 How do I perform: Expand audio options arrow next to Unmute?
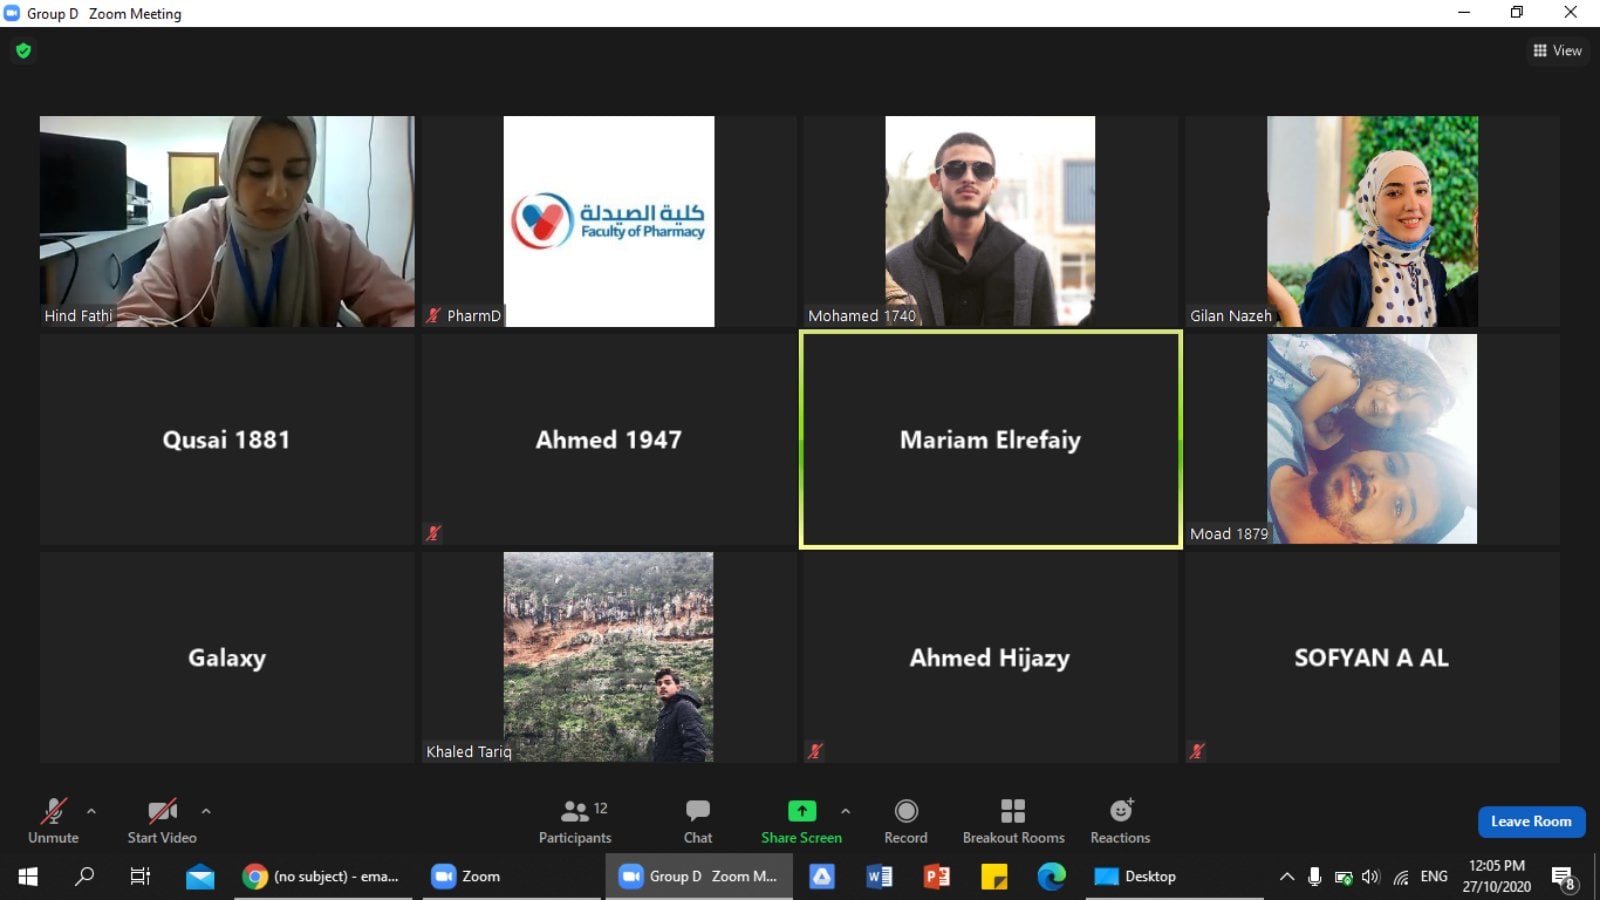(x=92, y=811)
